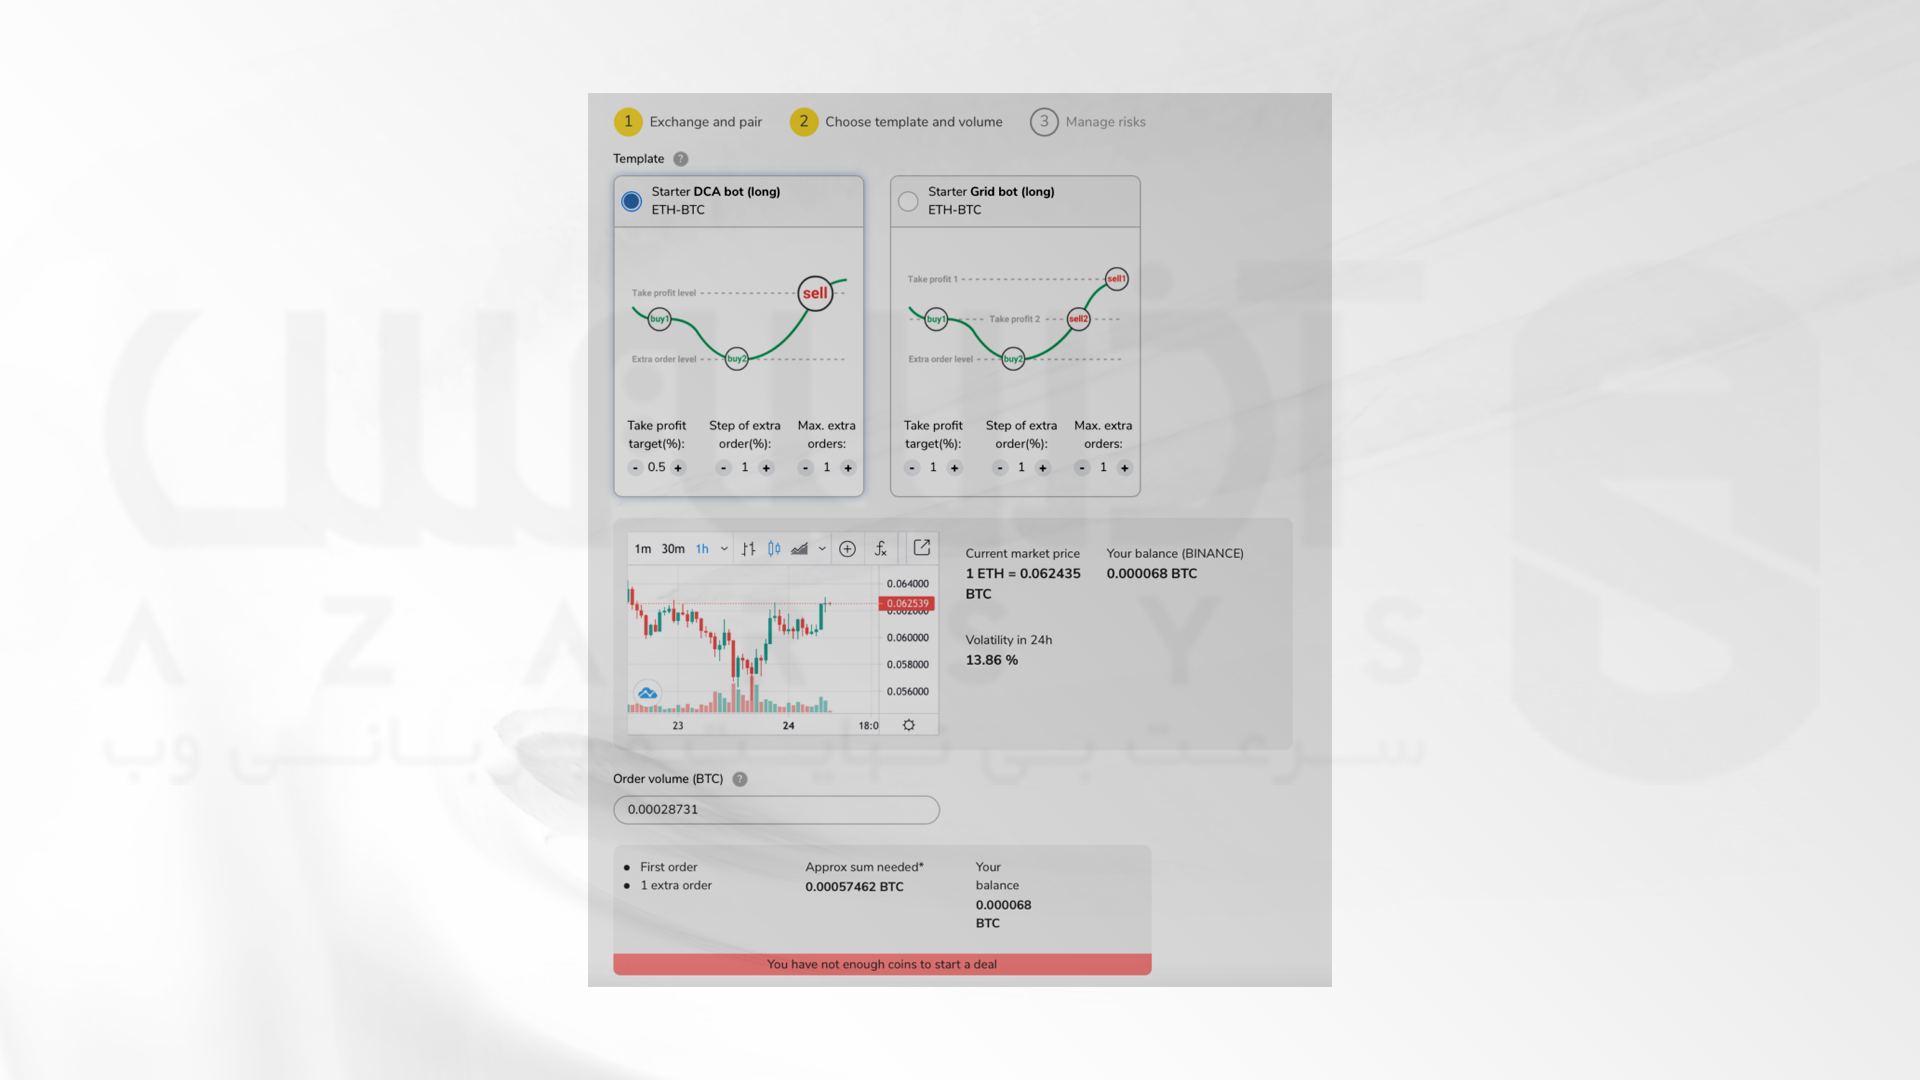
Task: Click the candlestick chart icon
Action: tap(774, 549)
